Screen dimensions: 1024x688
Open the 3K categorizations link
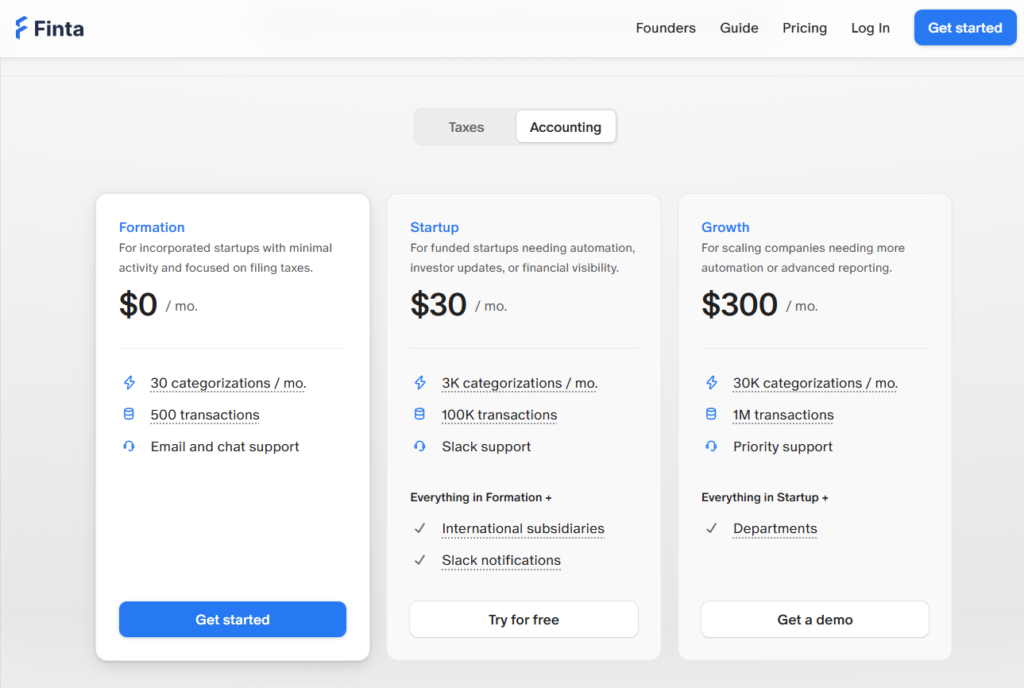click(x=519, y=382)
